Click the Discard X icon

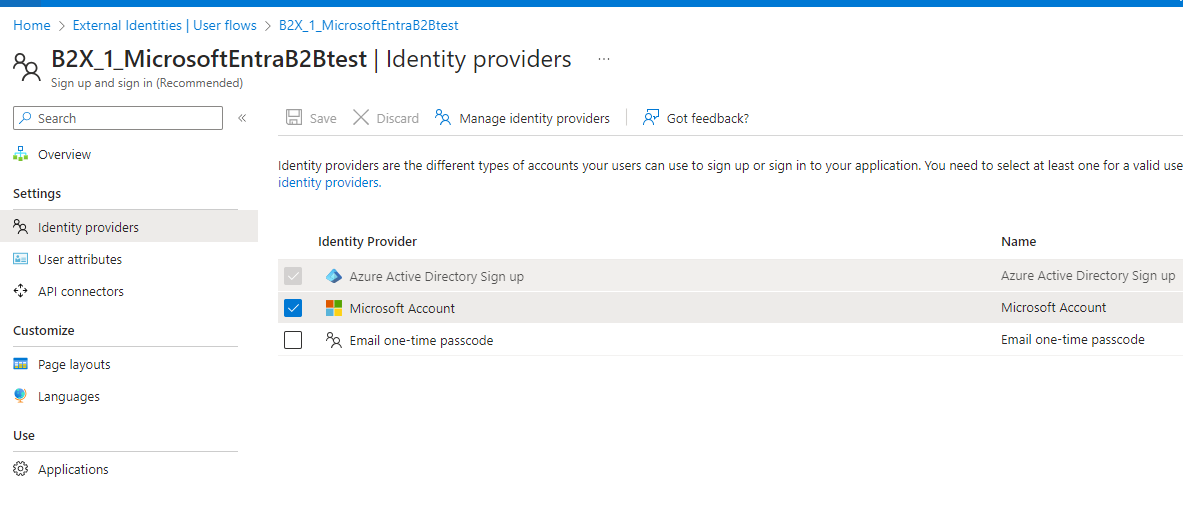pos(361,118)
